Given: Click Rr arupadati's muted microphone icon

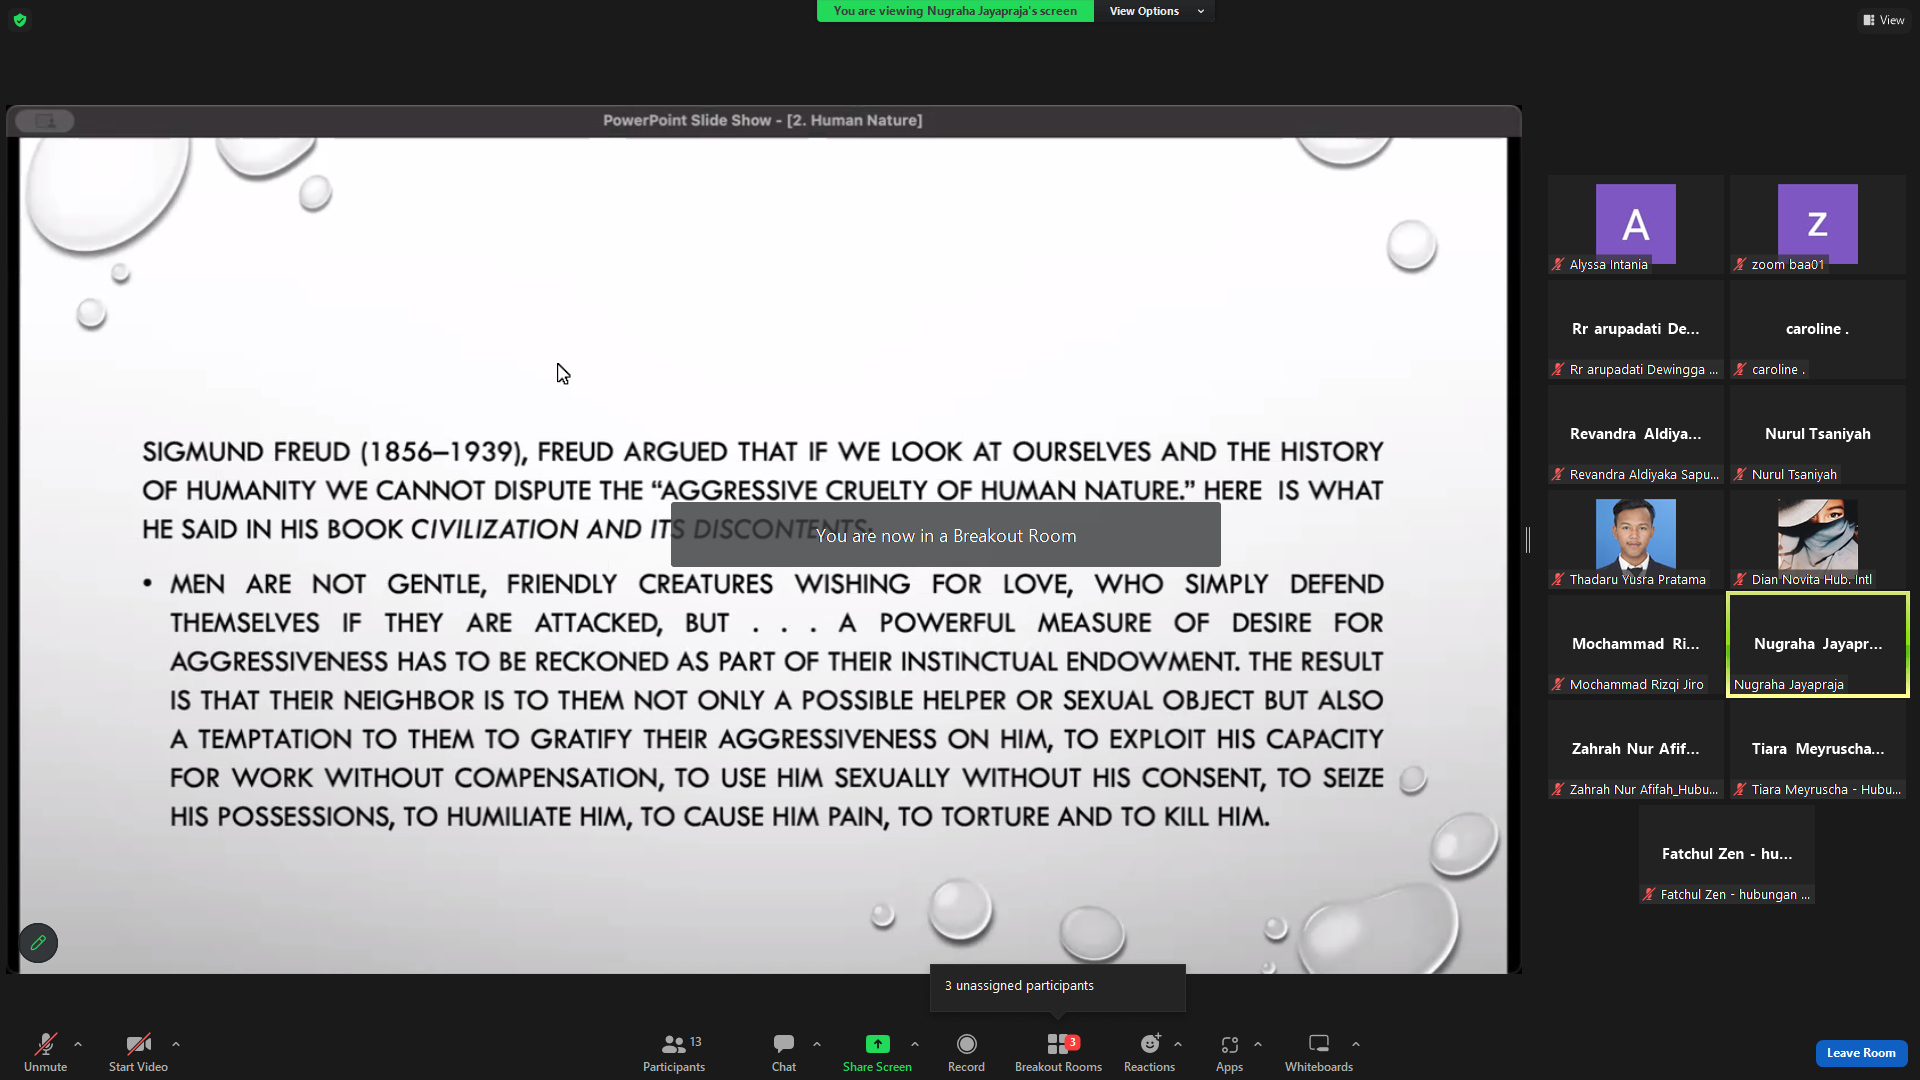Looking at the screenshot, I should [x=1558, y=370].
